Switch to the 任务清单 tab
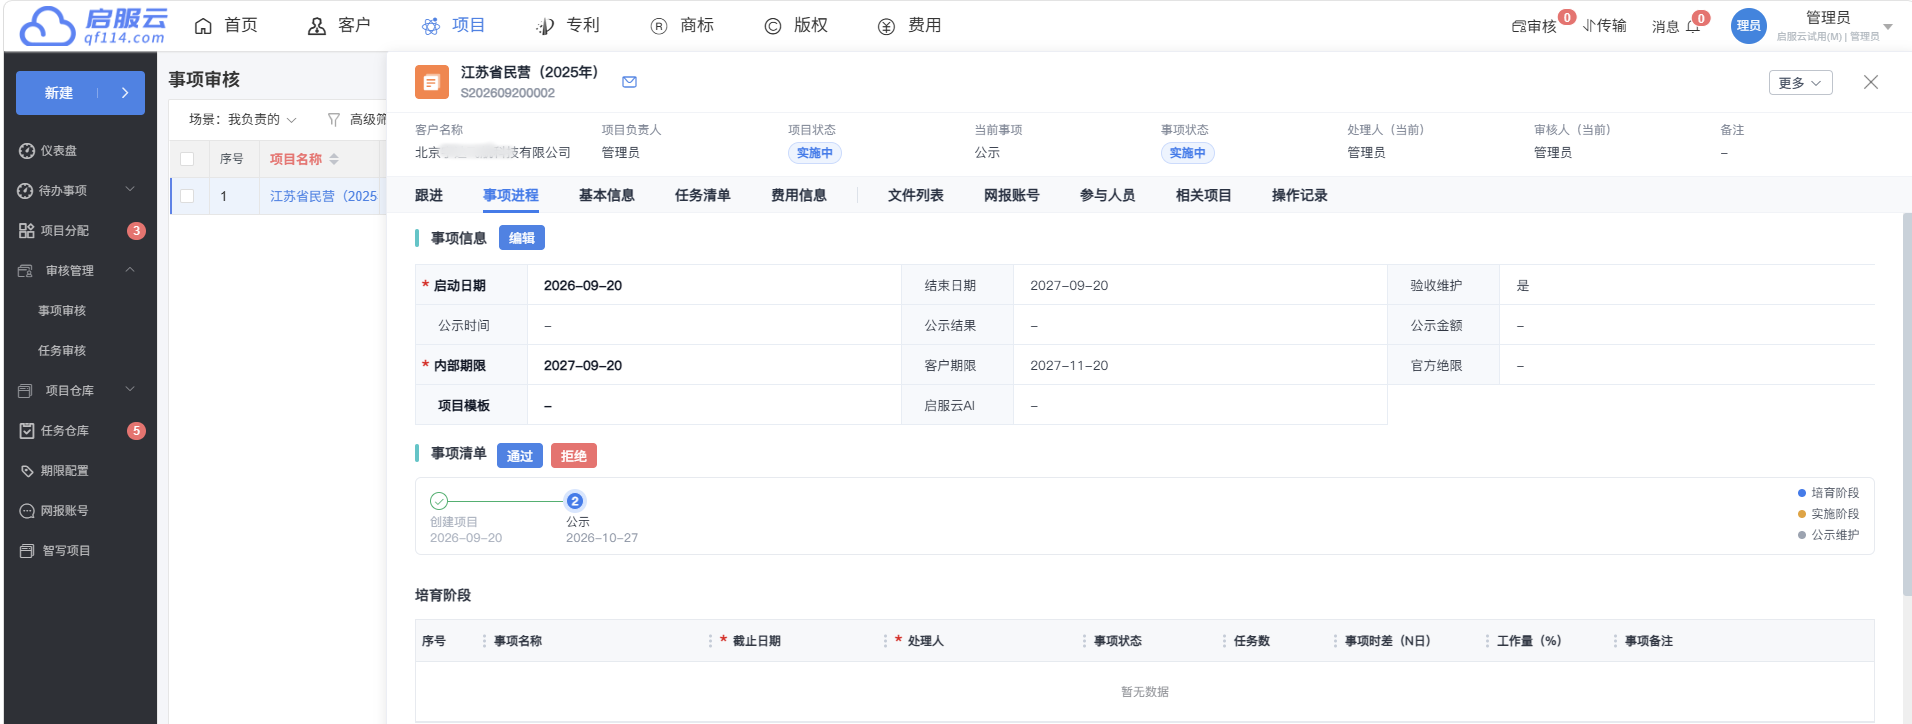1912x724 pixels. pyautogui.click(x=702, y=196)
